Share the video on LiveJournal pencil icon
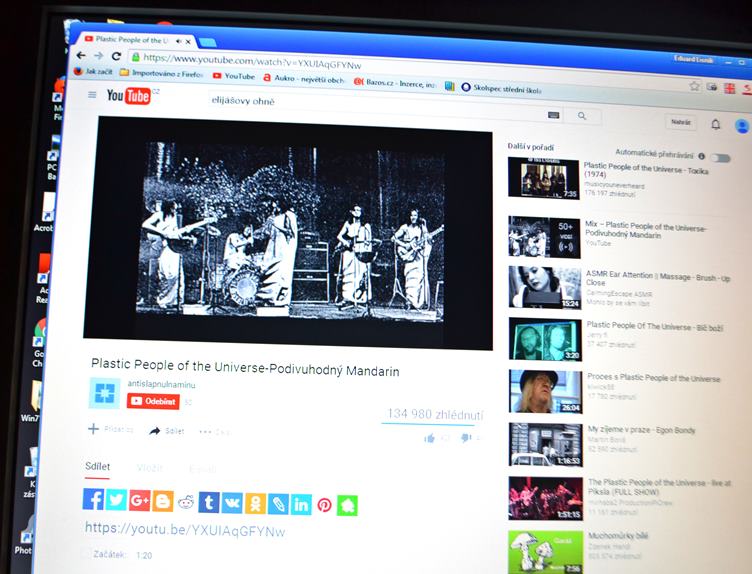 pyautogui.click(x=278, y=504)
